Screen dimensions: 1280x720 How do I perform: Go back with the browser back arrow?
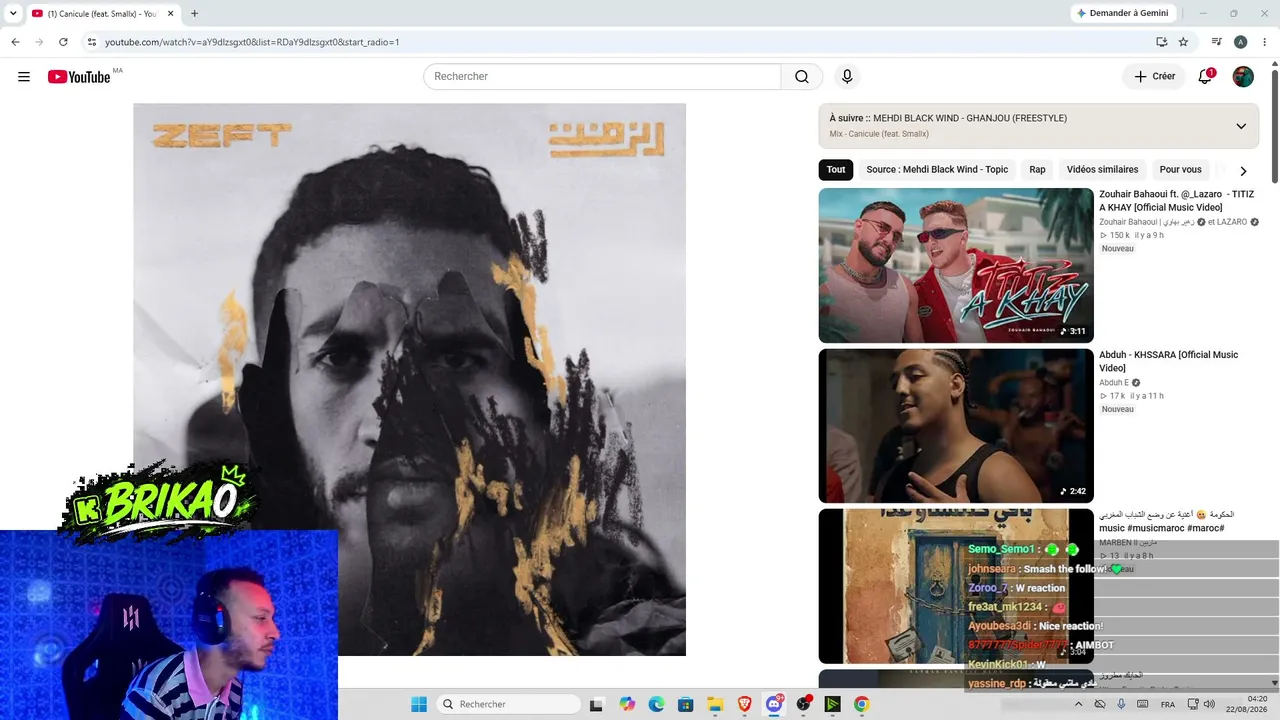click(x=15, y=42)
